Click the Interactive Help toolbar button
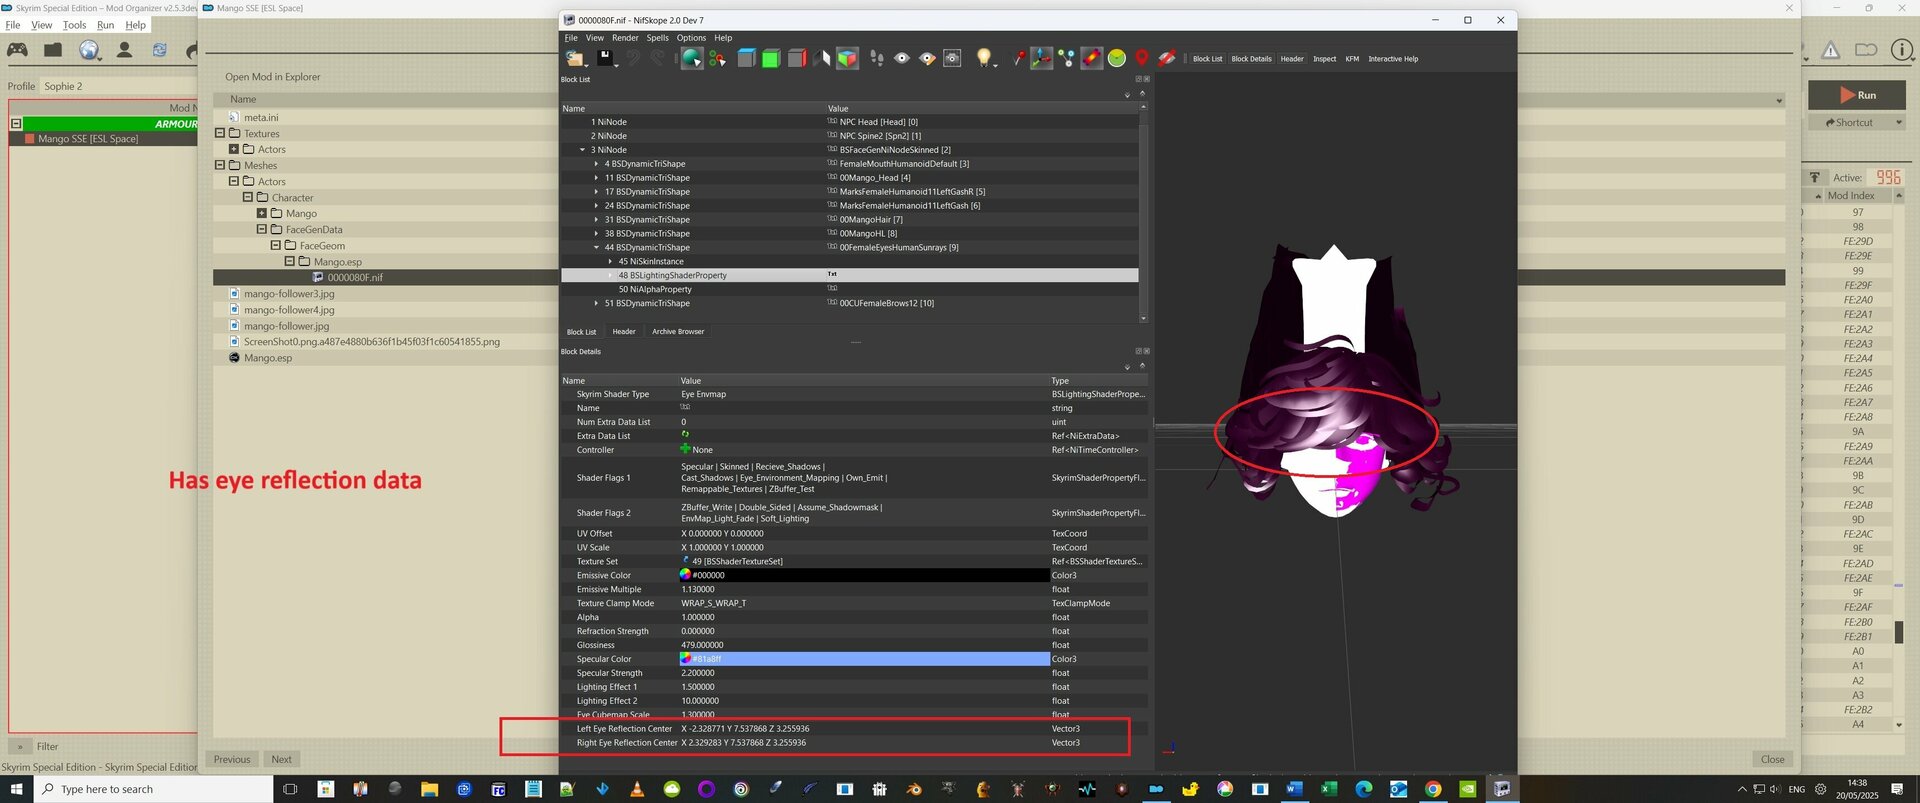The image size is (1920, 803). point(1393,59)
